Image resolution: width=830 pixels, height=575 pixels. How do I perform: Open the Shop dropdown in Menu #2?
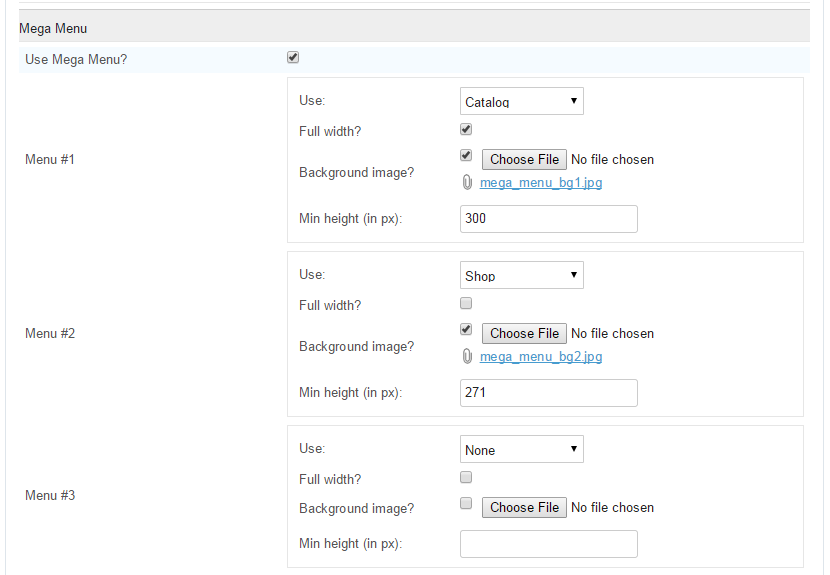(522, 275)
